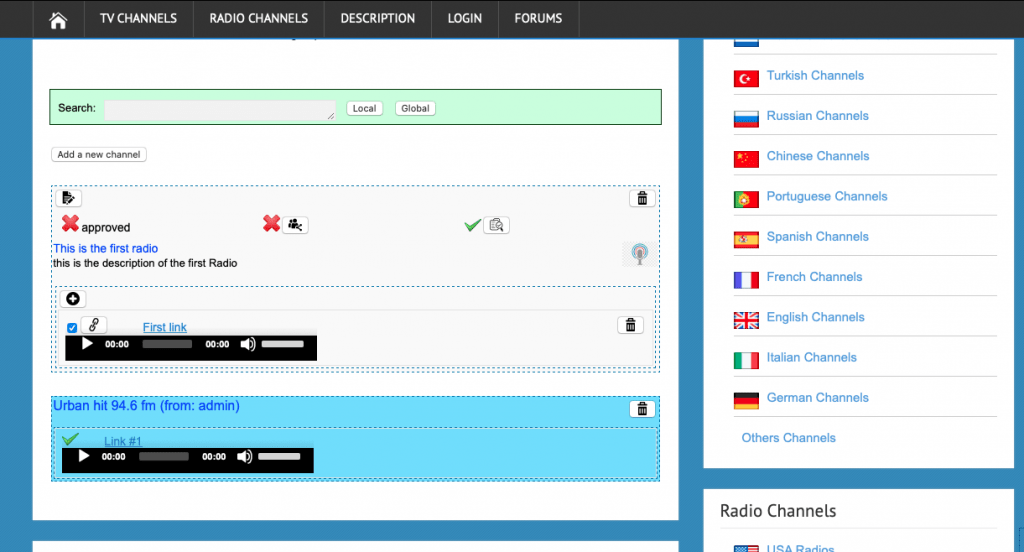1024x552 pixels.
Task: Open French Channels link
Action: 814,277
